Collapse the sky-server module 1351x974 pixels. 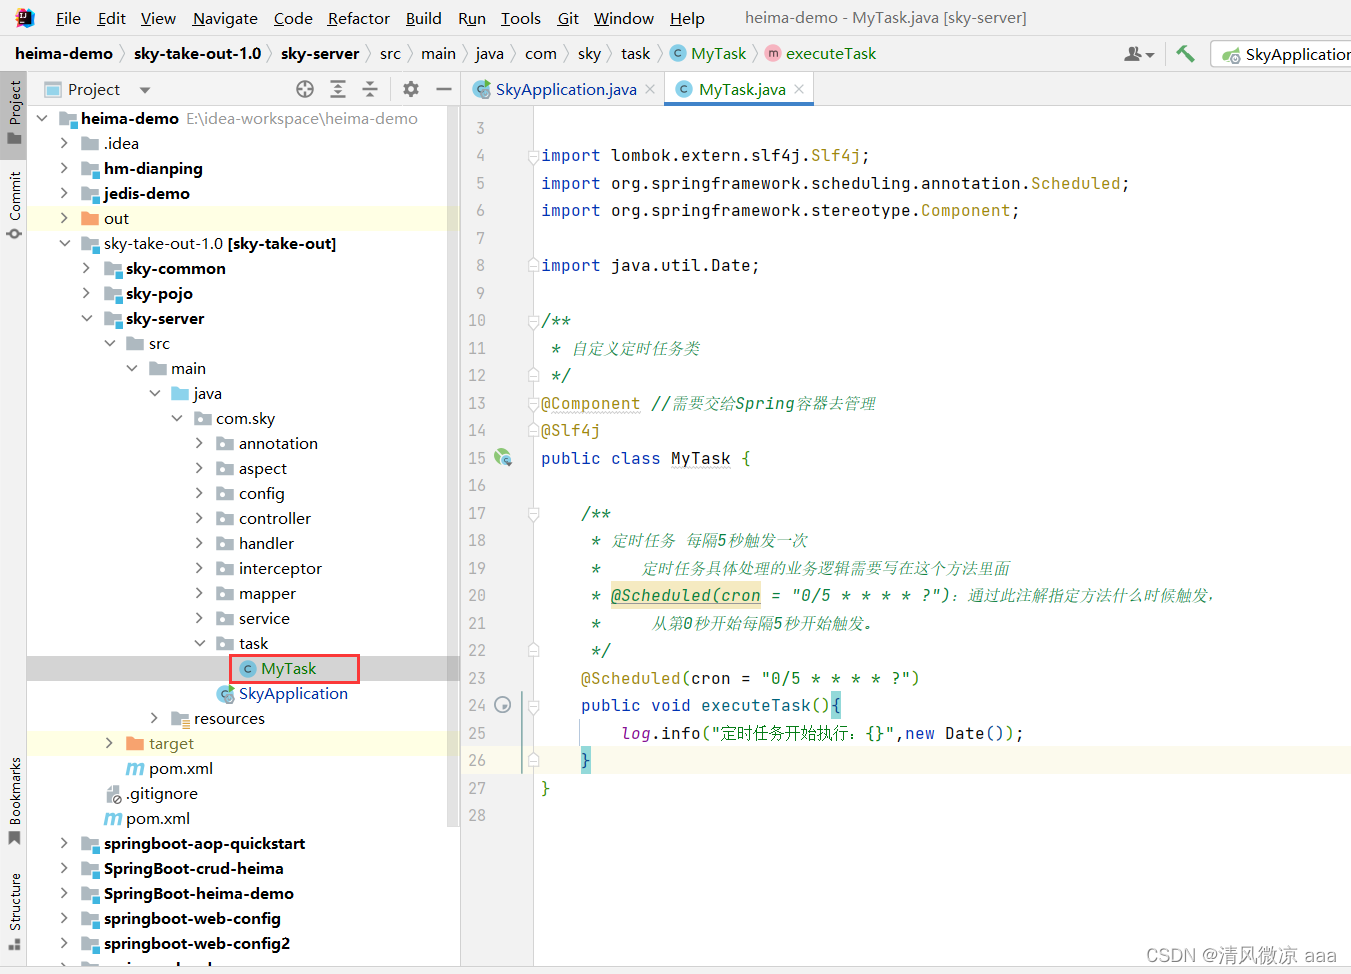click(87, 318)
